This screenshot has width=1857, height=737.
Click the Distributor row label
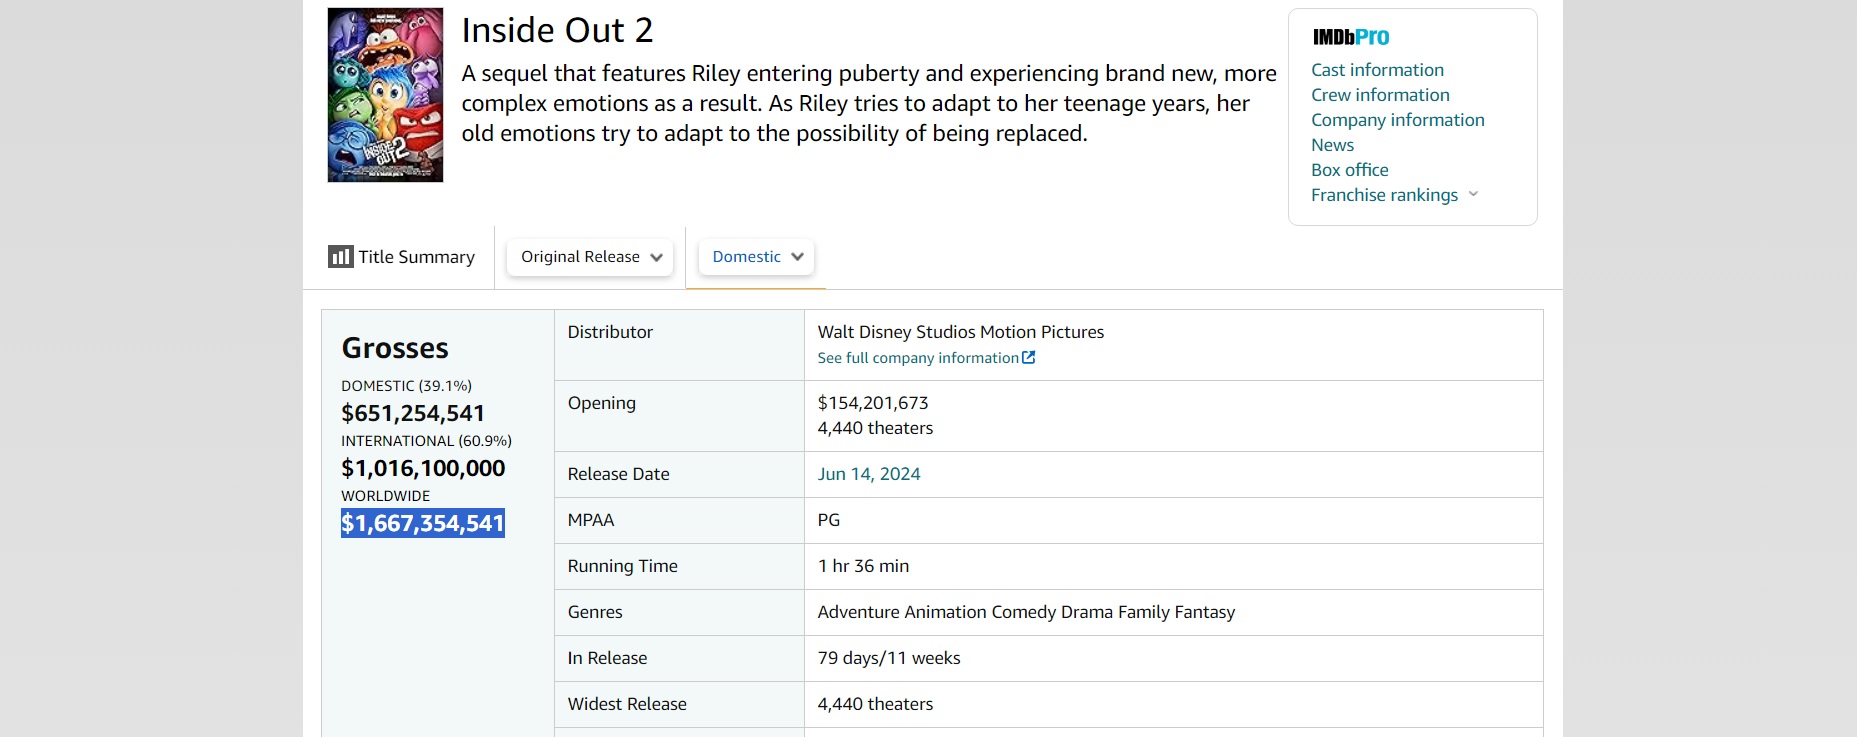point(610,332)
